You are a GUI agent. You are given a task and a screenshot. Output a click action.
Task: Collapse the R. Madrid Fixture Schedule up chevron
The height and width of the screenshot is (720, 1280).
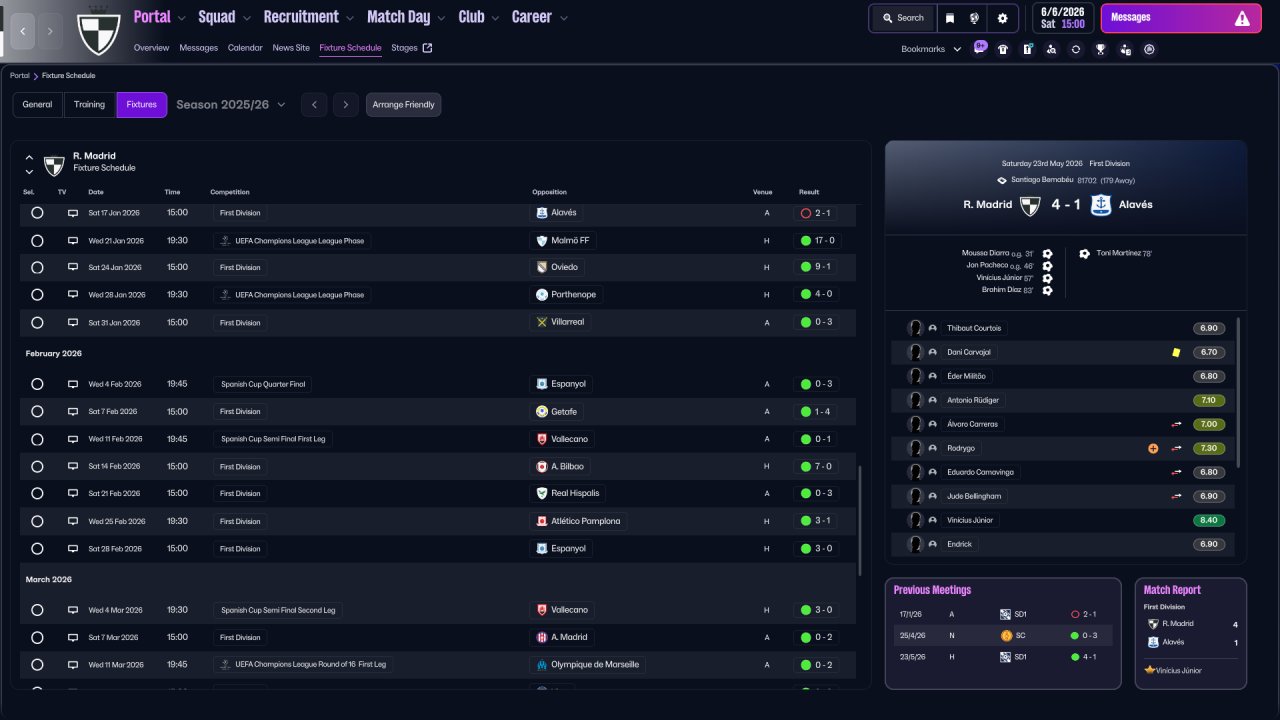tap(29, 157)
